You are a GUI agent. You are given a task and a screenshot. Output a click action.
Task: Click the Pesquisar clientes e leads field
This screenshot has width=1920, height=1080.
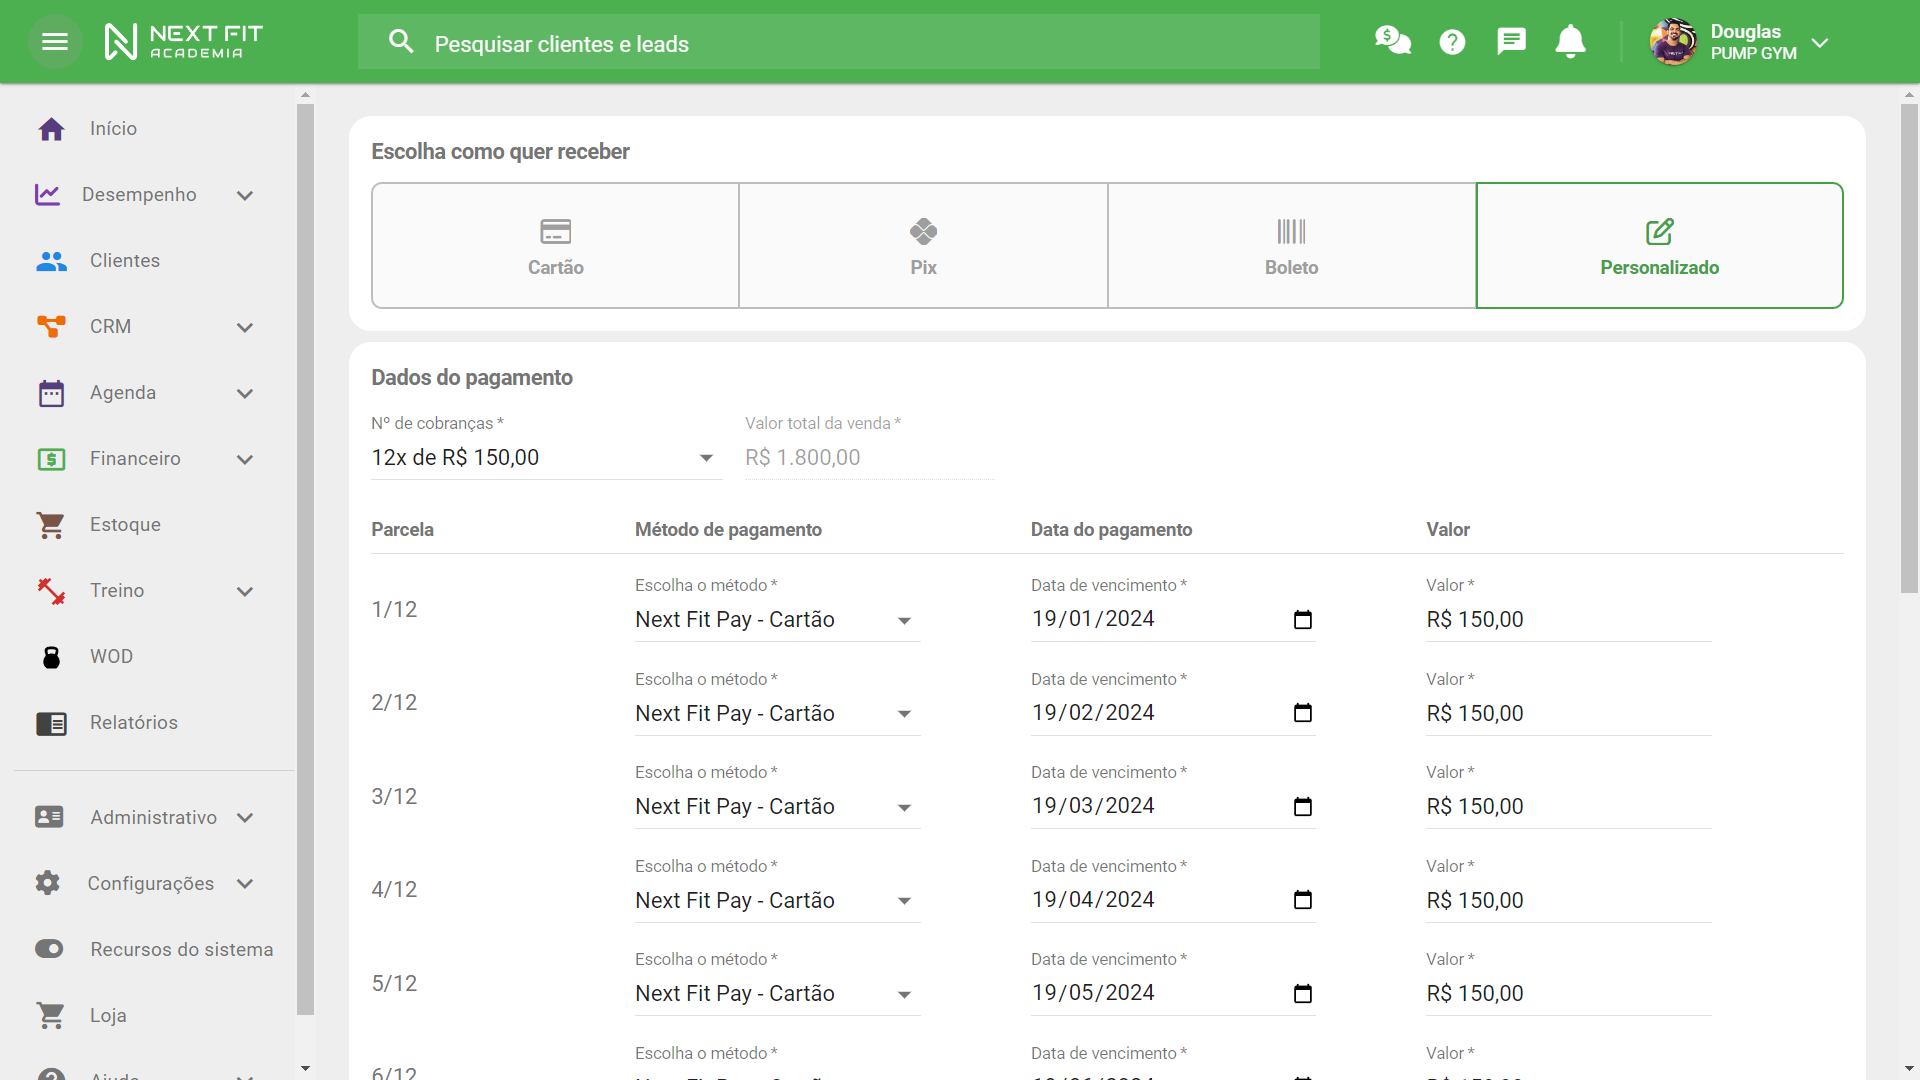(838, 43)
